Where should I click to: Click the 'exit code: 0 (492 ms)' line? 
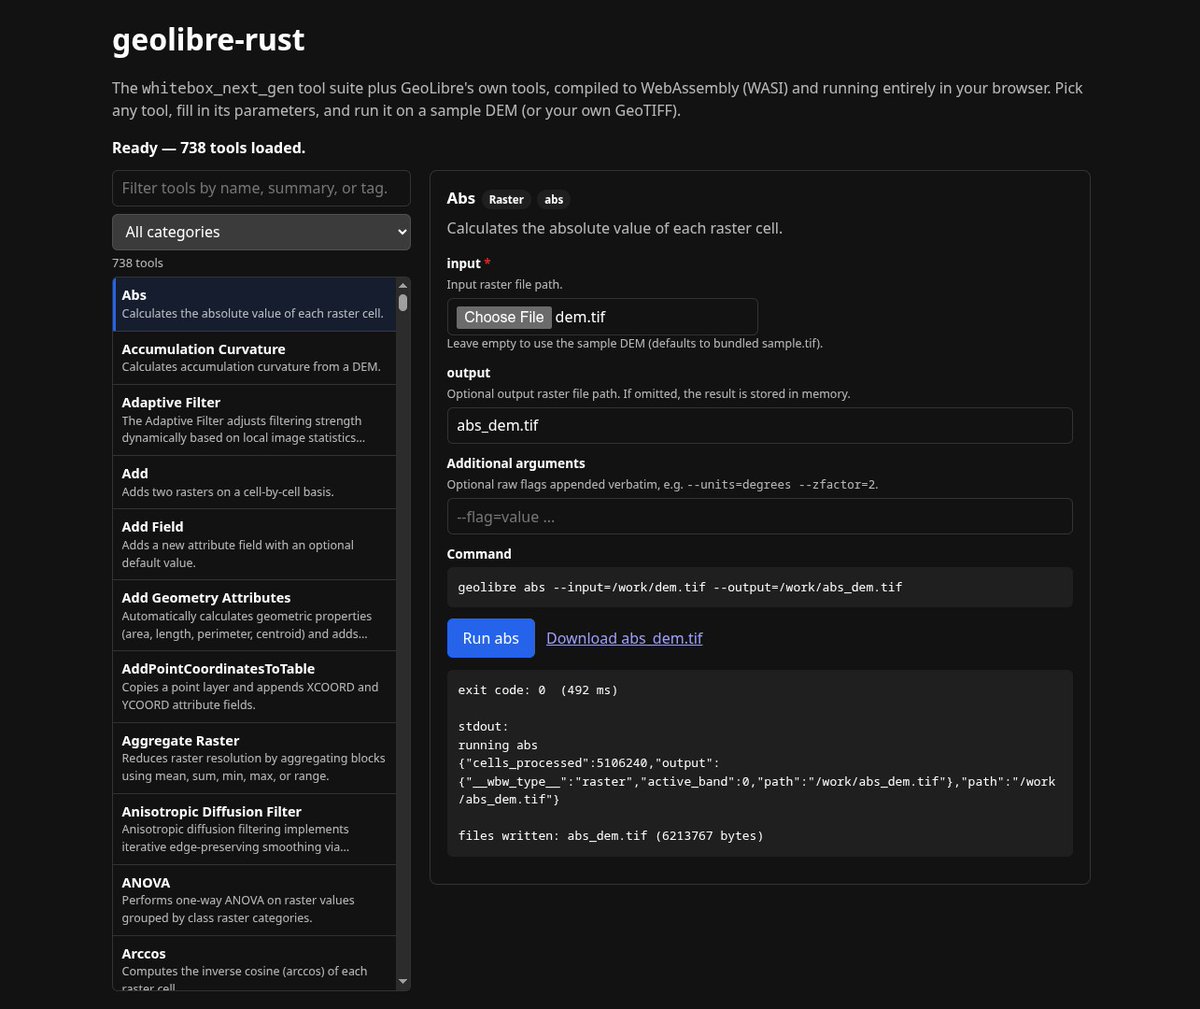(x=538, y=690)
